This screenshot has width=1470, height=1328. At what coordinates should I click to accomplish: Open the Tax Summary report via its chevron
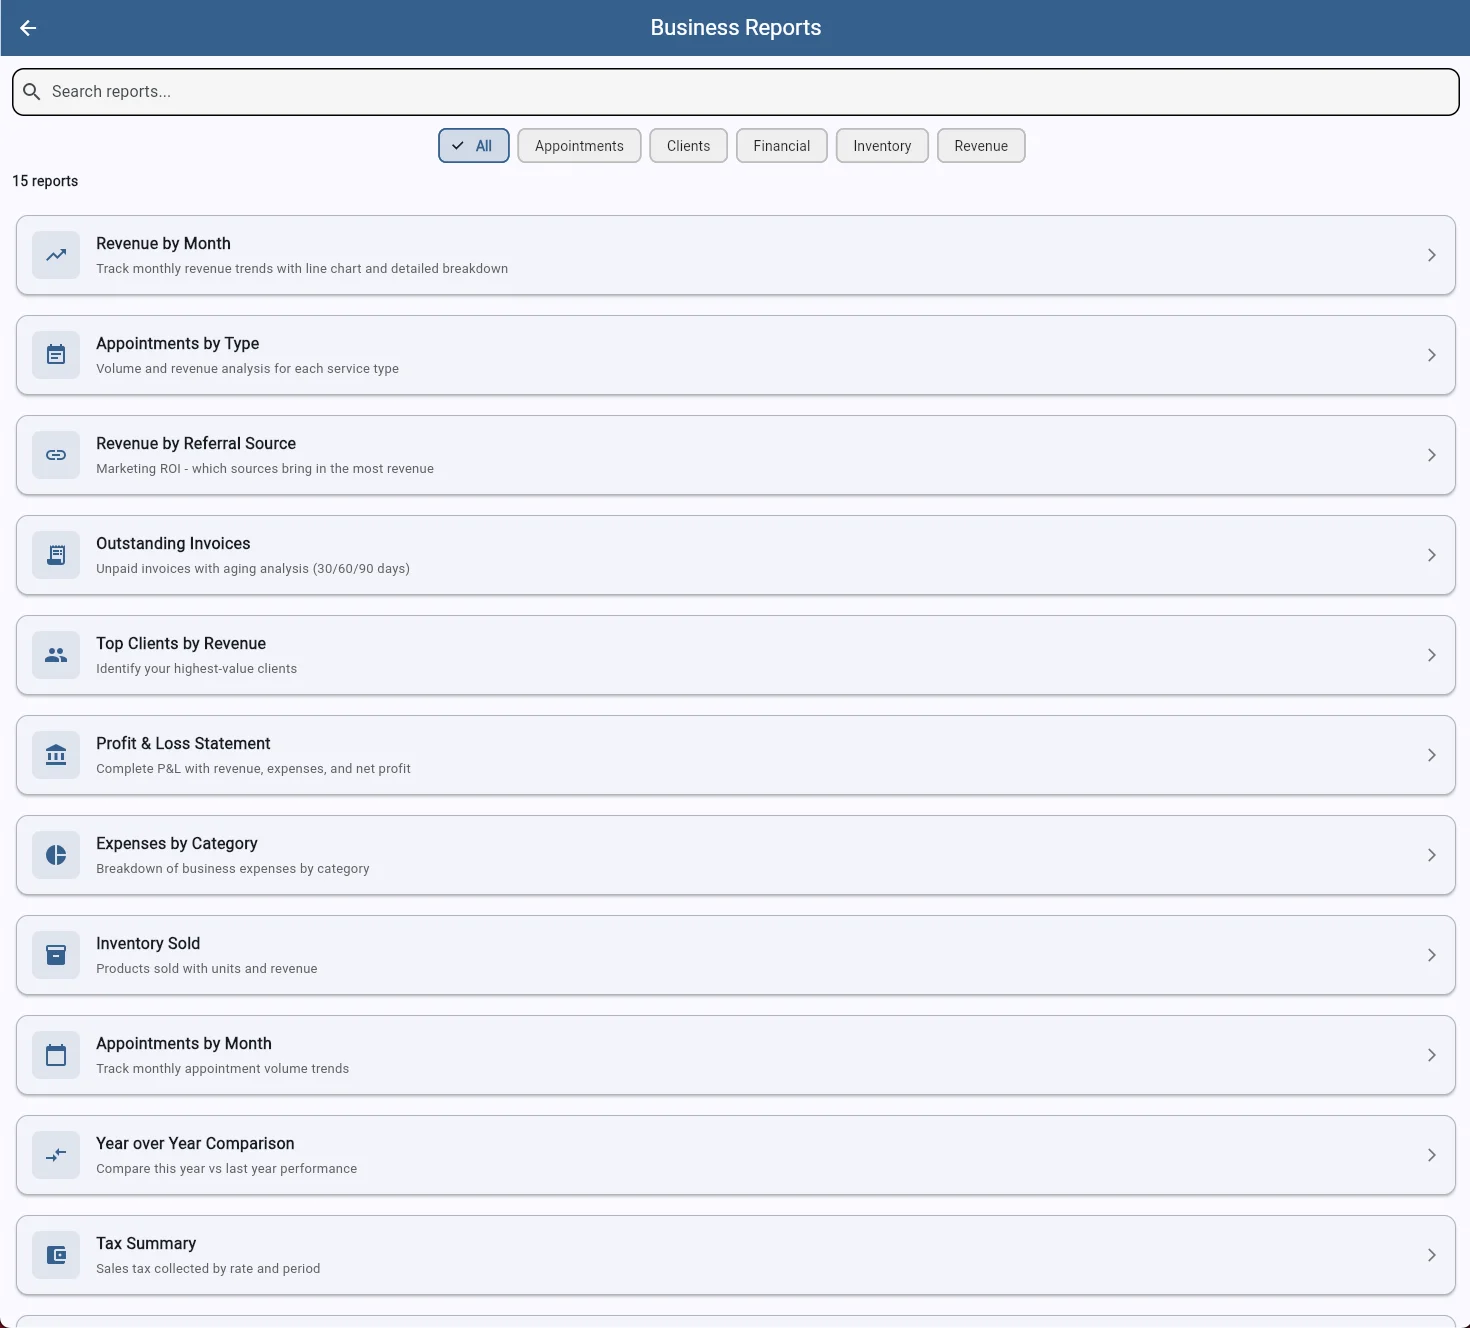(x=1431, y=1255)
